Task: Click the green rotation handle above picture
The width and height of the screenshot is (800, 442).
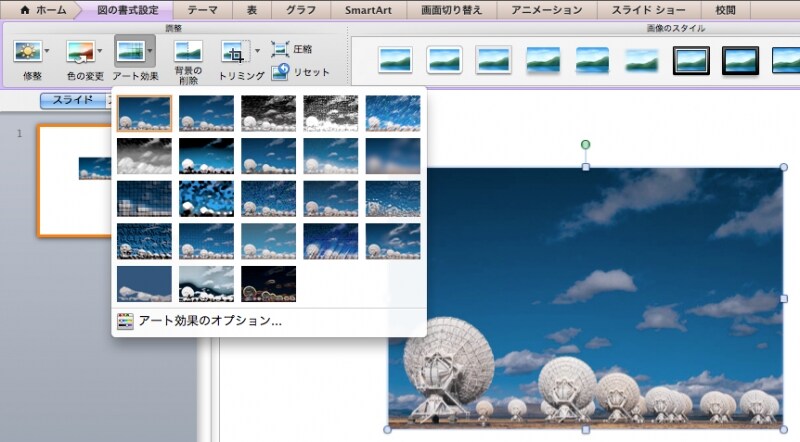Action: (585, 144)
